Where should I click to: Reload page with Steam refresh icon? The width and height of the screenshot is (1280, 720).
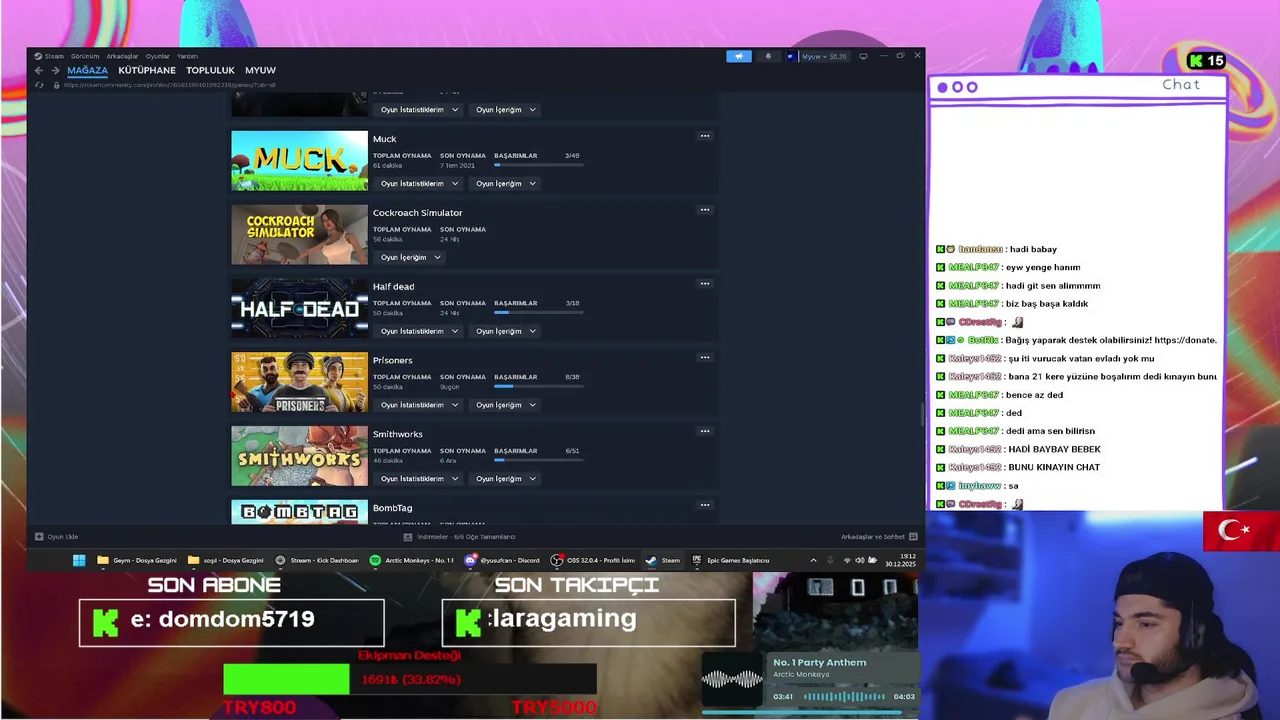39,85
